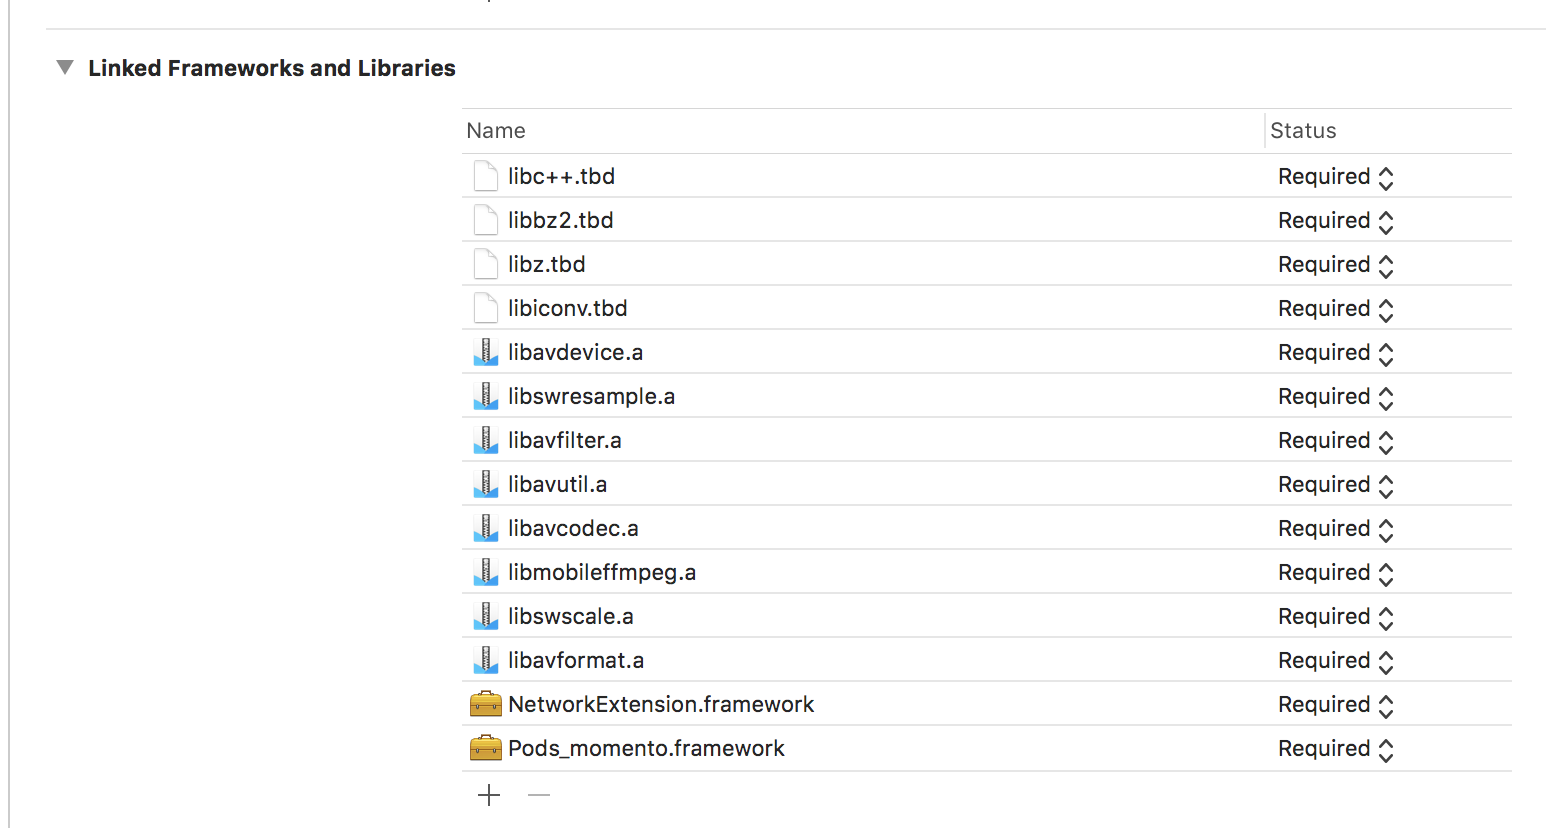The image size is (1546, 828).
Task: Click the NetworkExtension.framework toolbox icon
Action: (486, 704)
